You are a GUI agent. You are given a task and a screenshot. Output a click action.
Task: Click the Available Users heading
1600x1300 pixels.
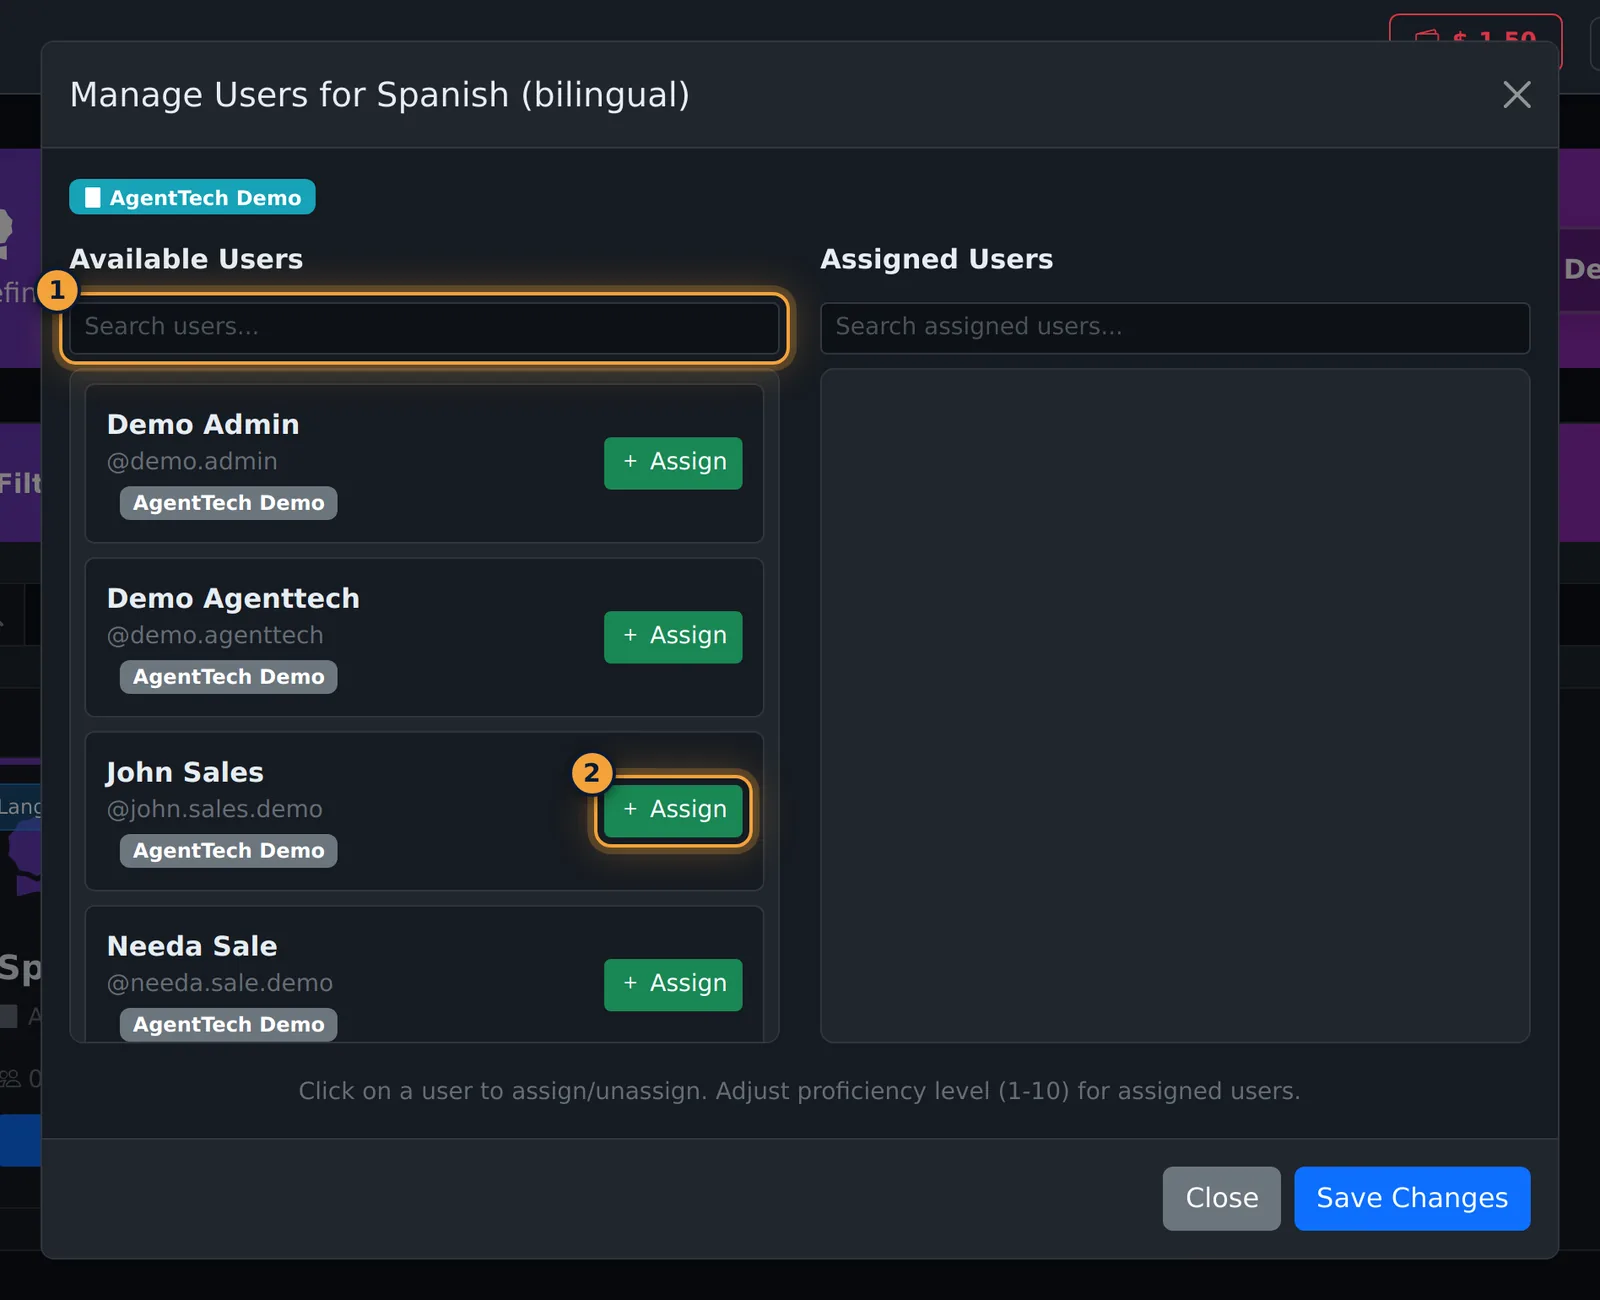coord(186,259)
